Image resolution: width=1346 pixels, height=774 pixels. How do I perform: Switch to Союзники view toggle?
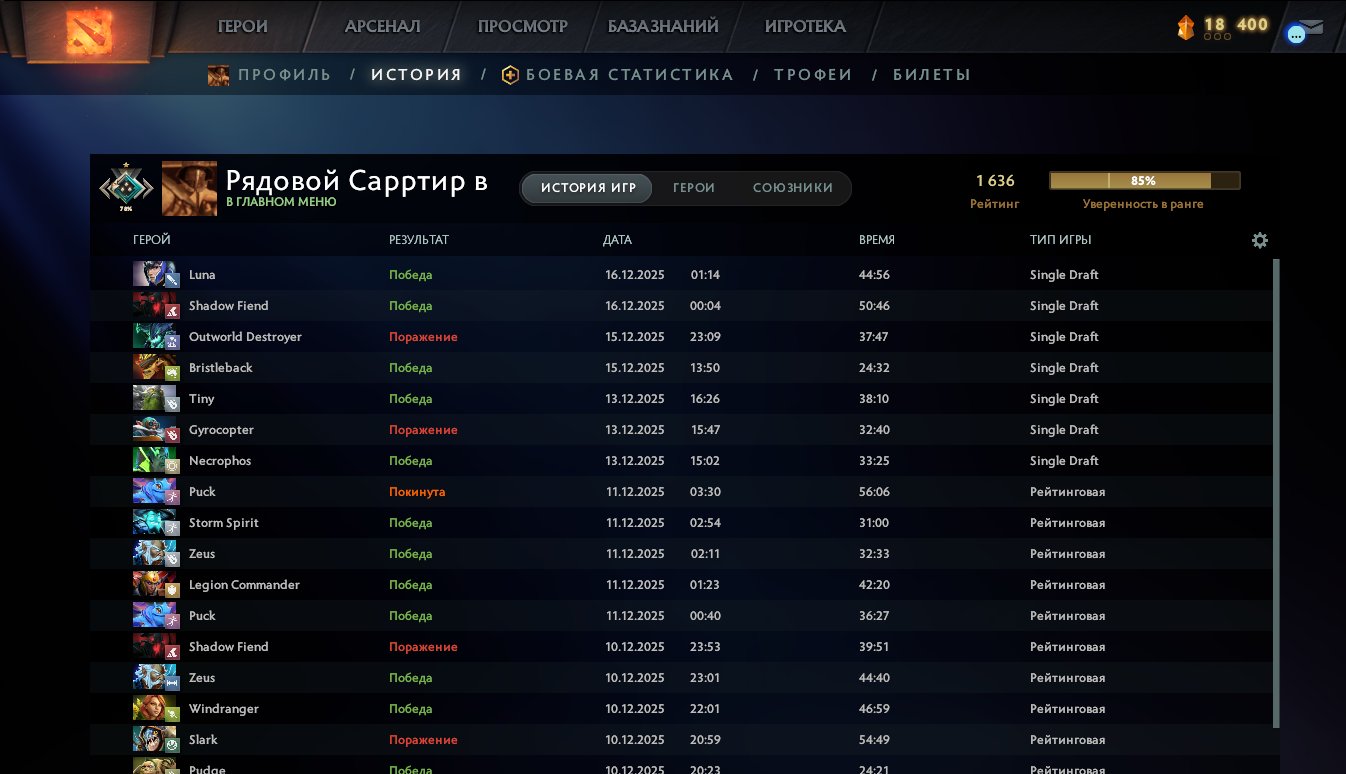coord(792,188)
